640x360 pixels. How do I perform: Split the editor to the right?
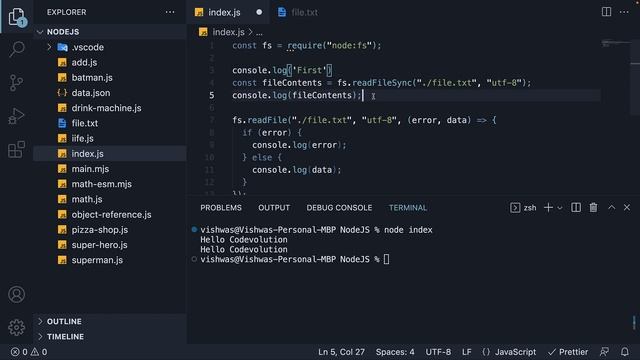607,12
